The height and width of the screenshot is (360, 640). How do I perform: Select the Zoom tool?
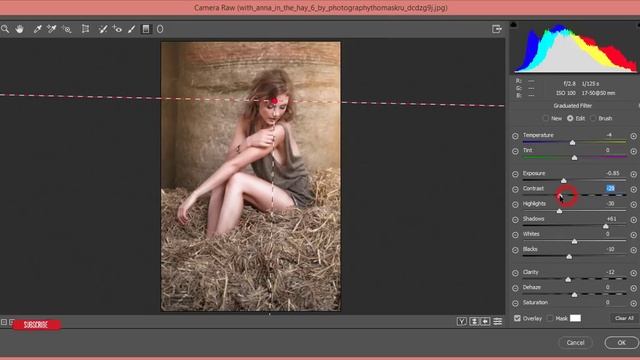click(x=5, y=29)
